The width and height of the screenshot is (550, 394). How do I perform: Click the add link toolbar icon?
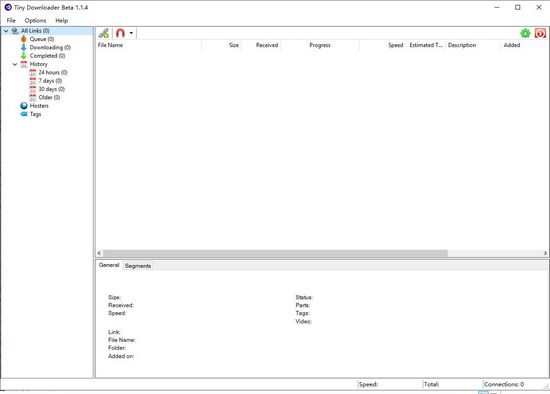click(x=103, y=33)
